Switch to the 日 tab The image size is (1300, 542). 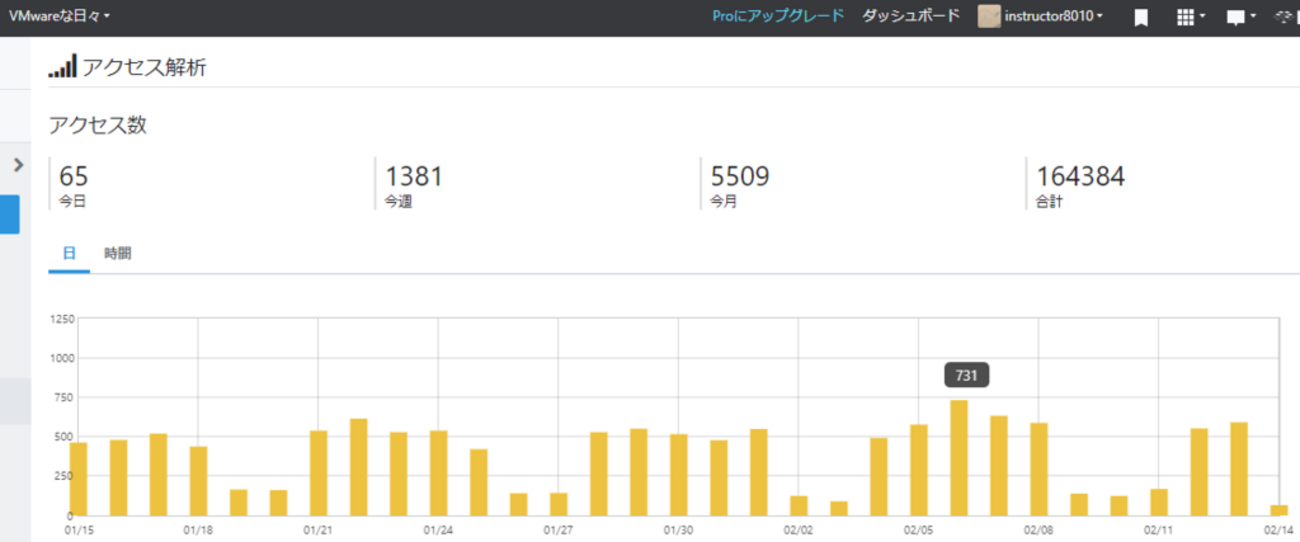click(x=69, y=254)
